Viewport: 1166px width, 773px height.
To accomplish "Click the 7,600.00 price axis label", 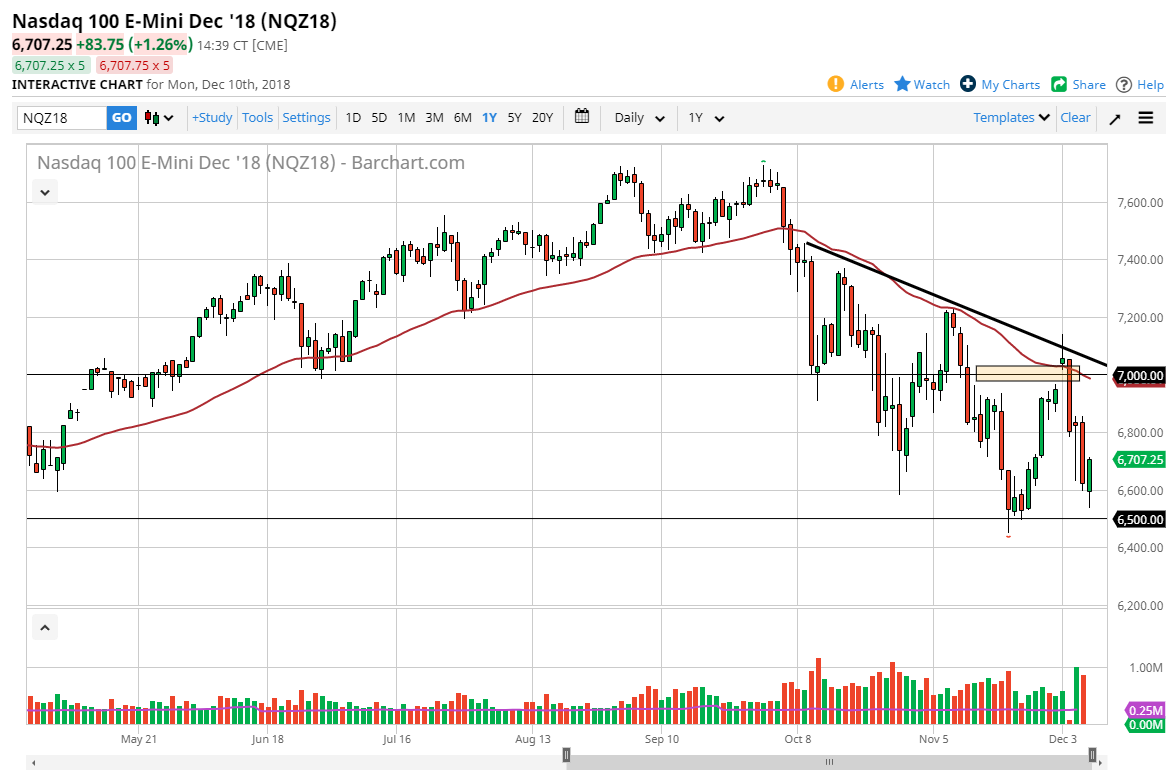I will [x=1140, y=203].
